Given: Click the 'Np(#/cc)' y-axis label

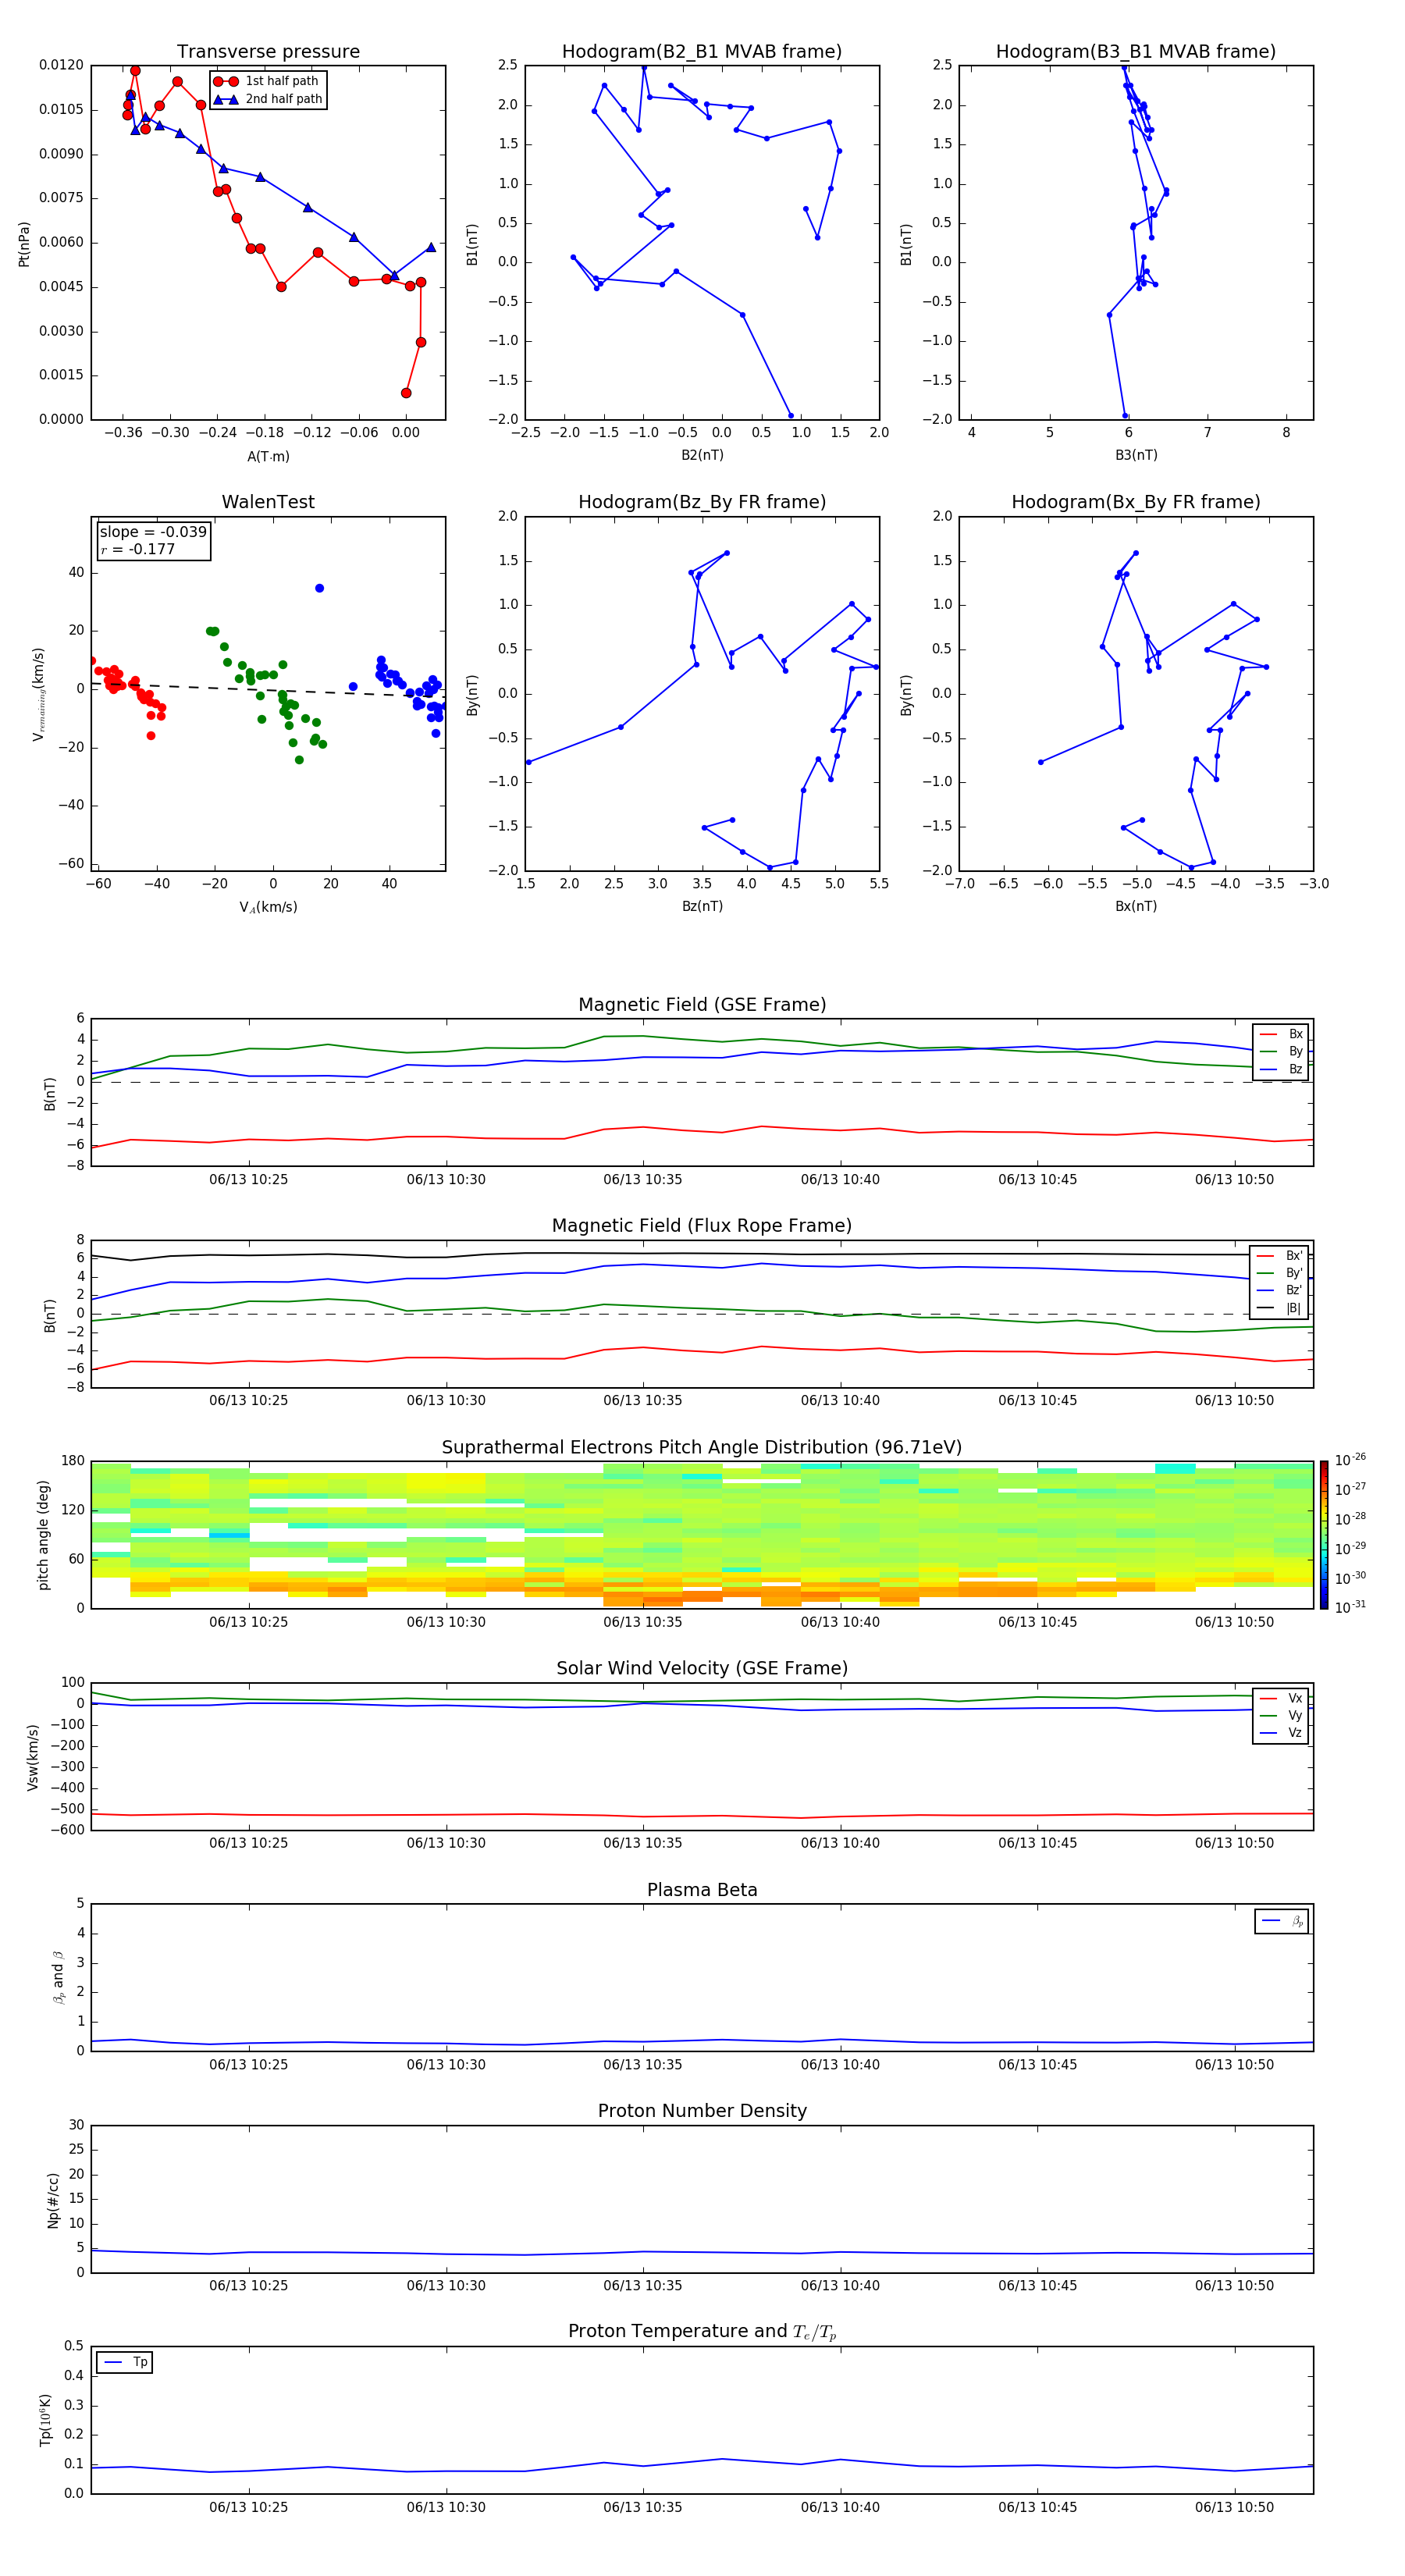Looking at the screenshot, I should click(53, 2200).
